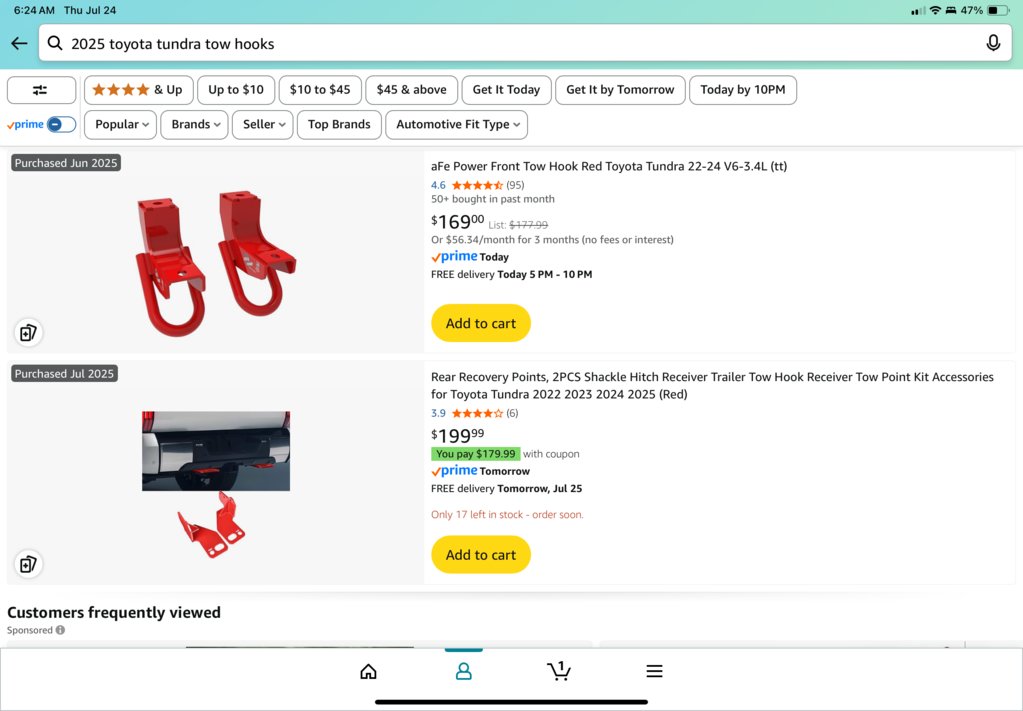Click the Customers frequently viewed heading
This screenshot has height=711, width=1023.
coord(114,613)
